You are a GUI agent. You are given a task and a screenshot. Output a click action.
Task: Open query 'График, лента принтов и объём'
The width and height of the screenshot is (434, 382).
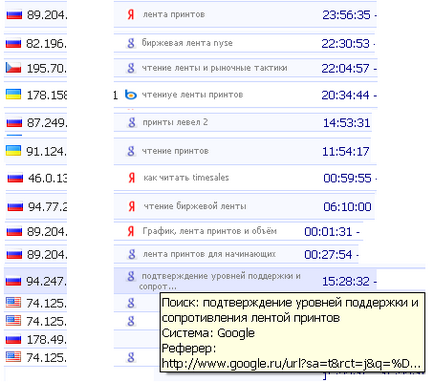pos(209,231)
